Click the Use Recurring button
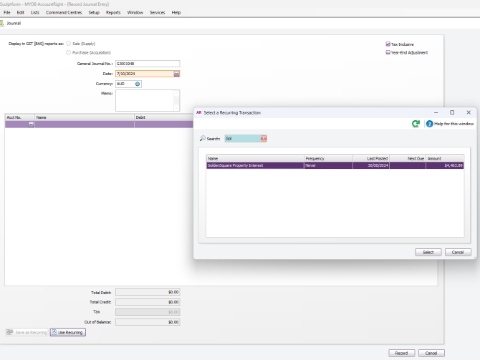This screenshot has width=480, height=360. pyautogui.click(x=68, y=332)
